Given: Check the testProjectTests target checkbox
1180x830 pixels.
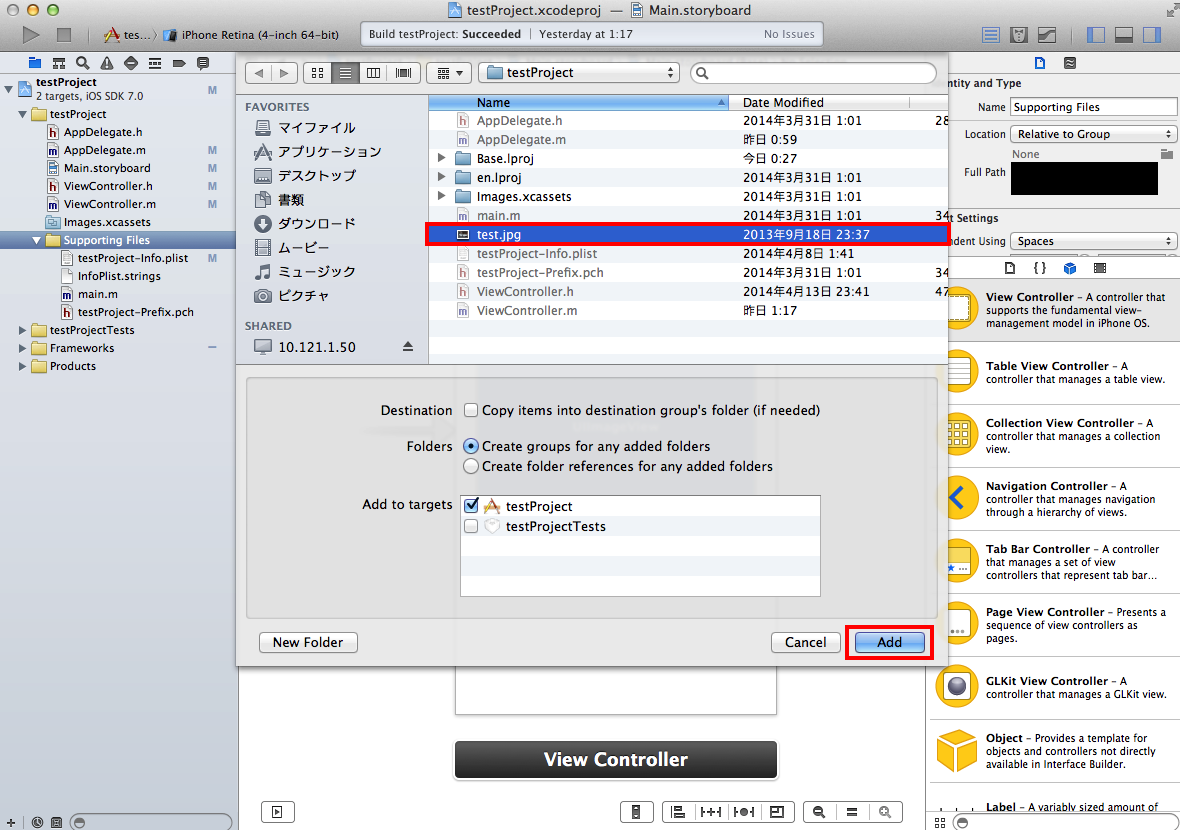Looking at the screenshot, I should (472, 526).
